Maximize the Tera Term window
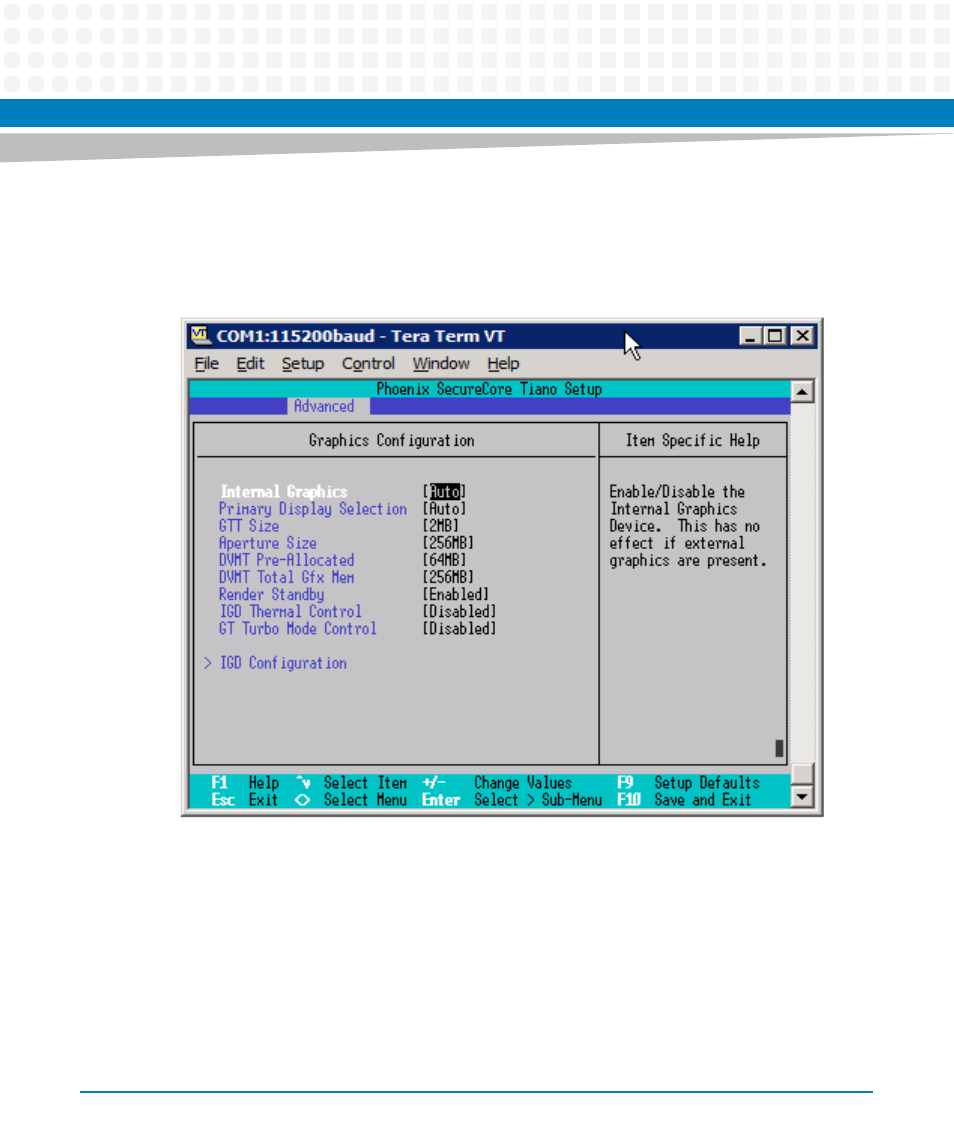The image size is (954, 1145). pos(774,336)
